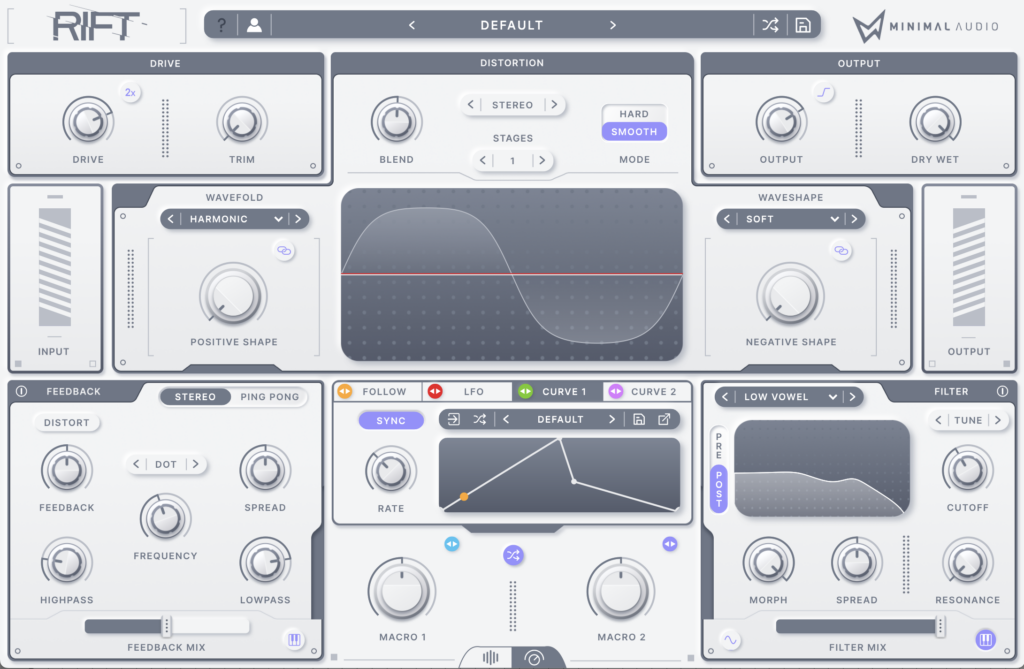This screenshot has height=669, width=1024.
Task: Click the Input level meter
Action: [55, 267]
